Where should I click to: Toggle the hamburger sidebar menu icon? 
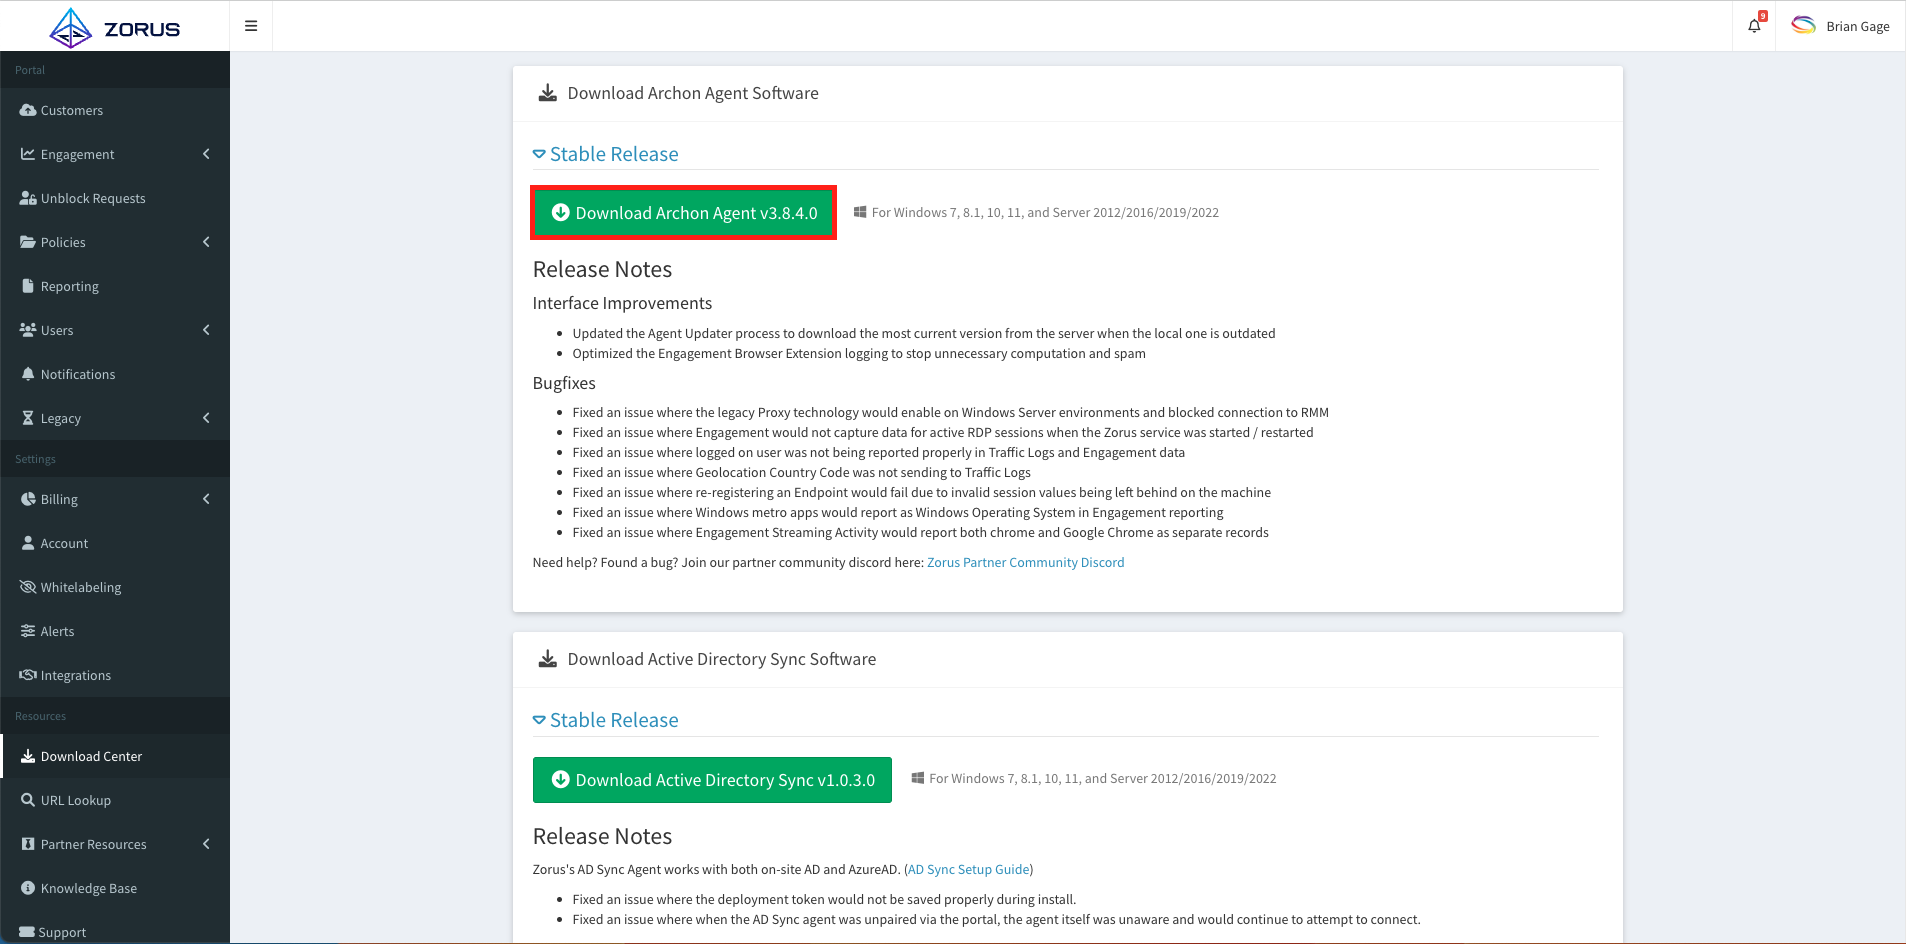(x=251, y=26)
